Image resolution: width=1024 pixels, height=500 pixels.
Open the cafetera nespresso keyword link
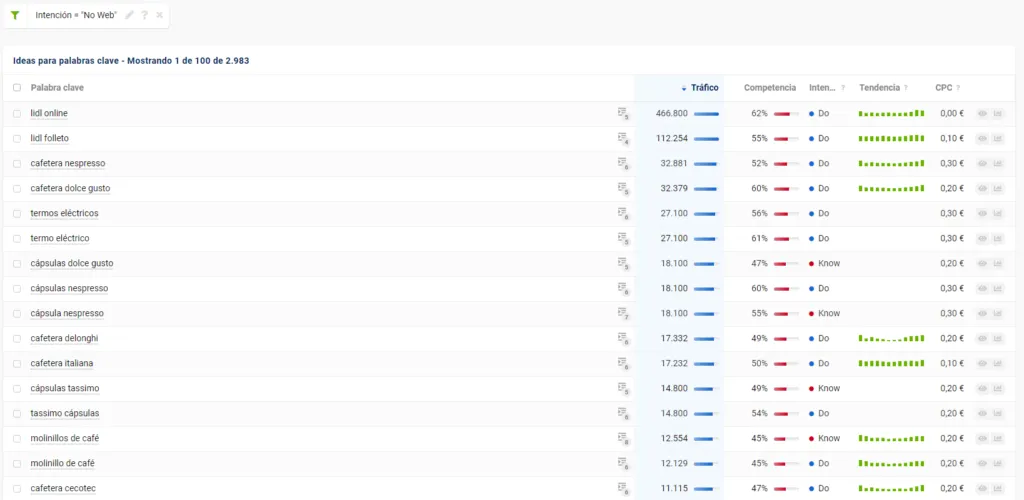[x=68, y=163]
